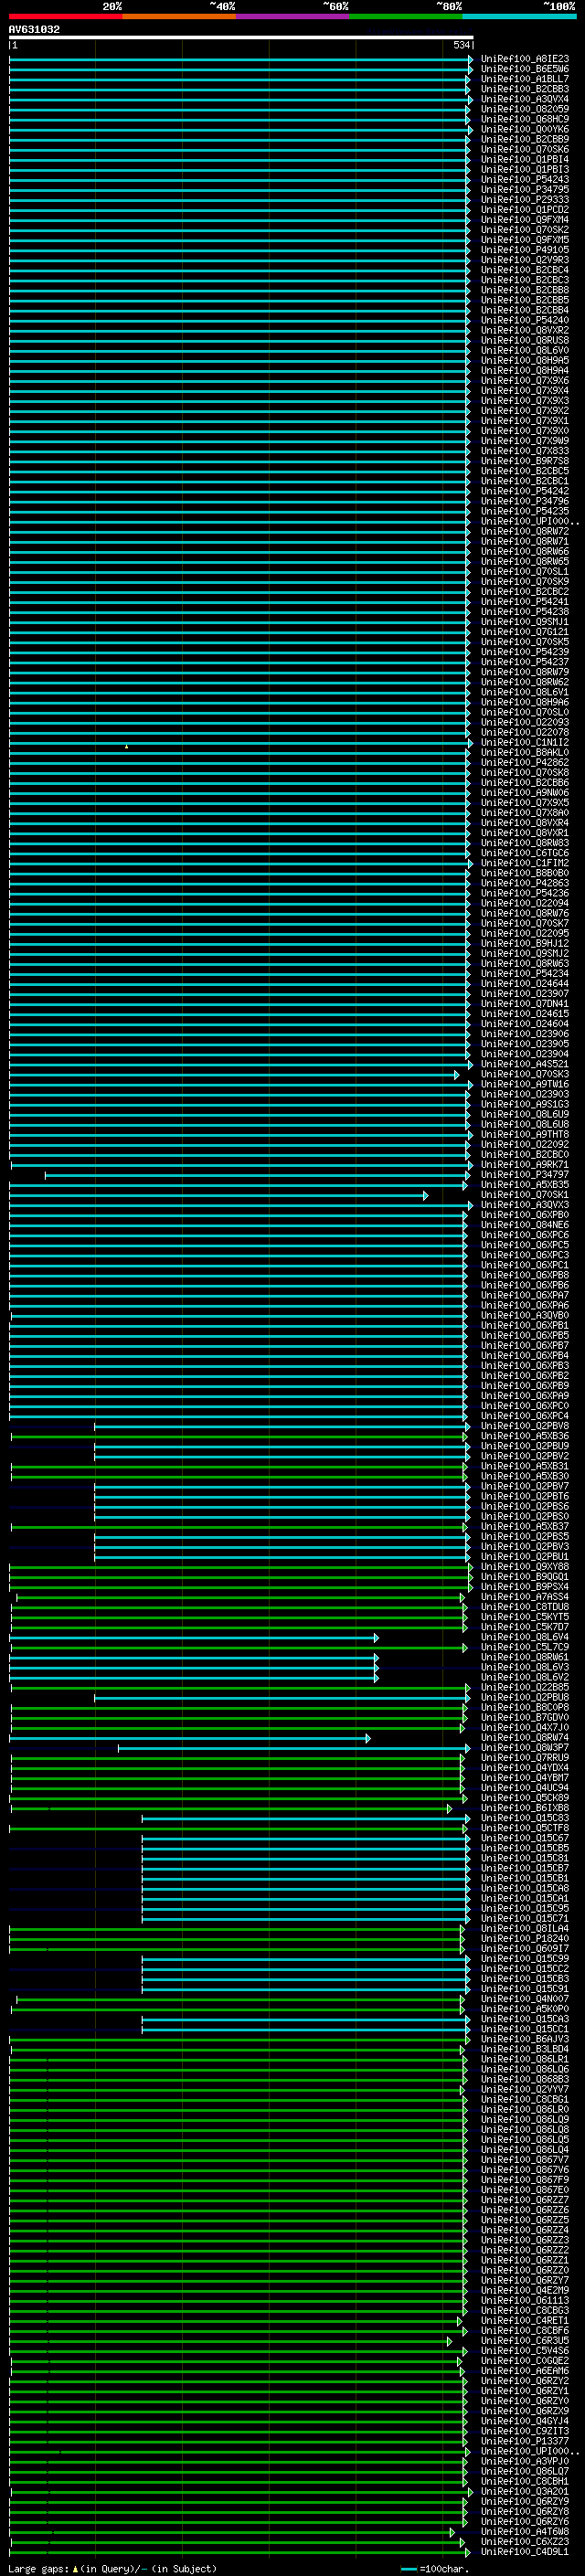Click the UniRef100_A4S521 label

point(525,1065)
